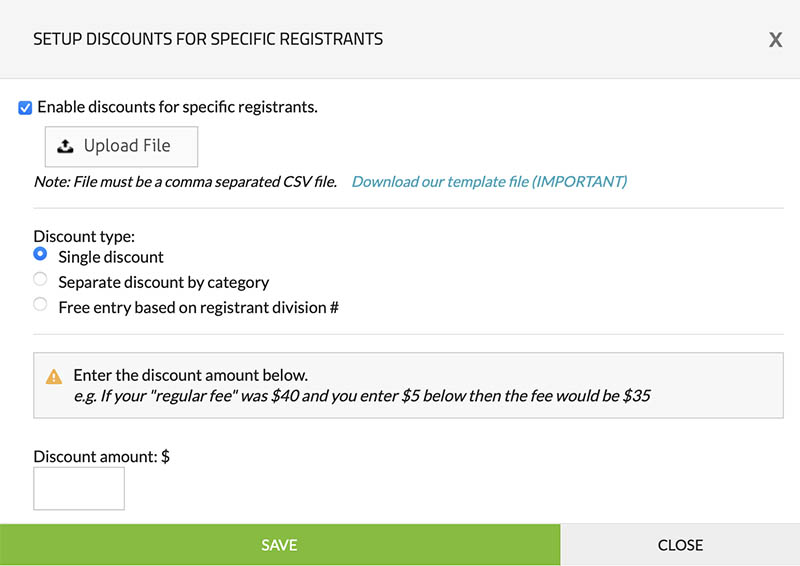
Task: Click the orange warning triangle icon
Action: click(53, 377)
